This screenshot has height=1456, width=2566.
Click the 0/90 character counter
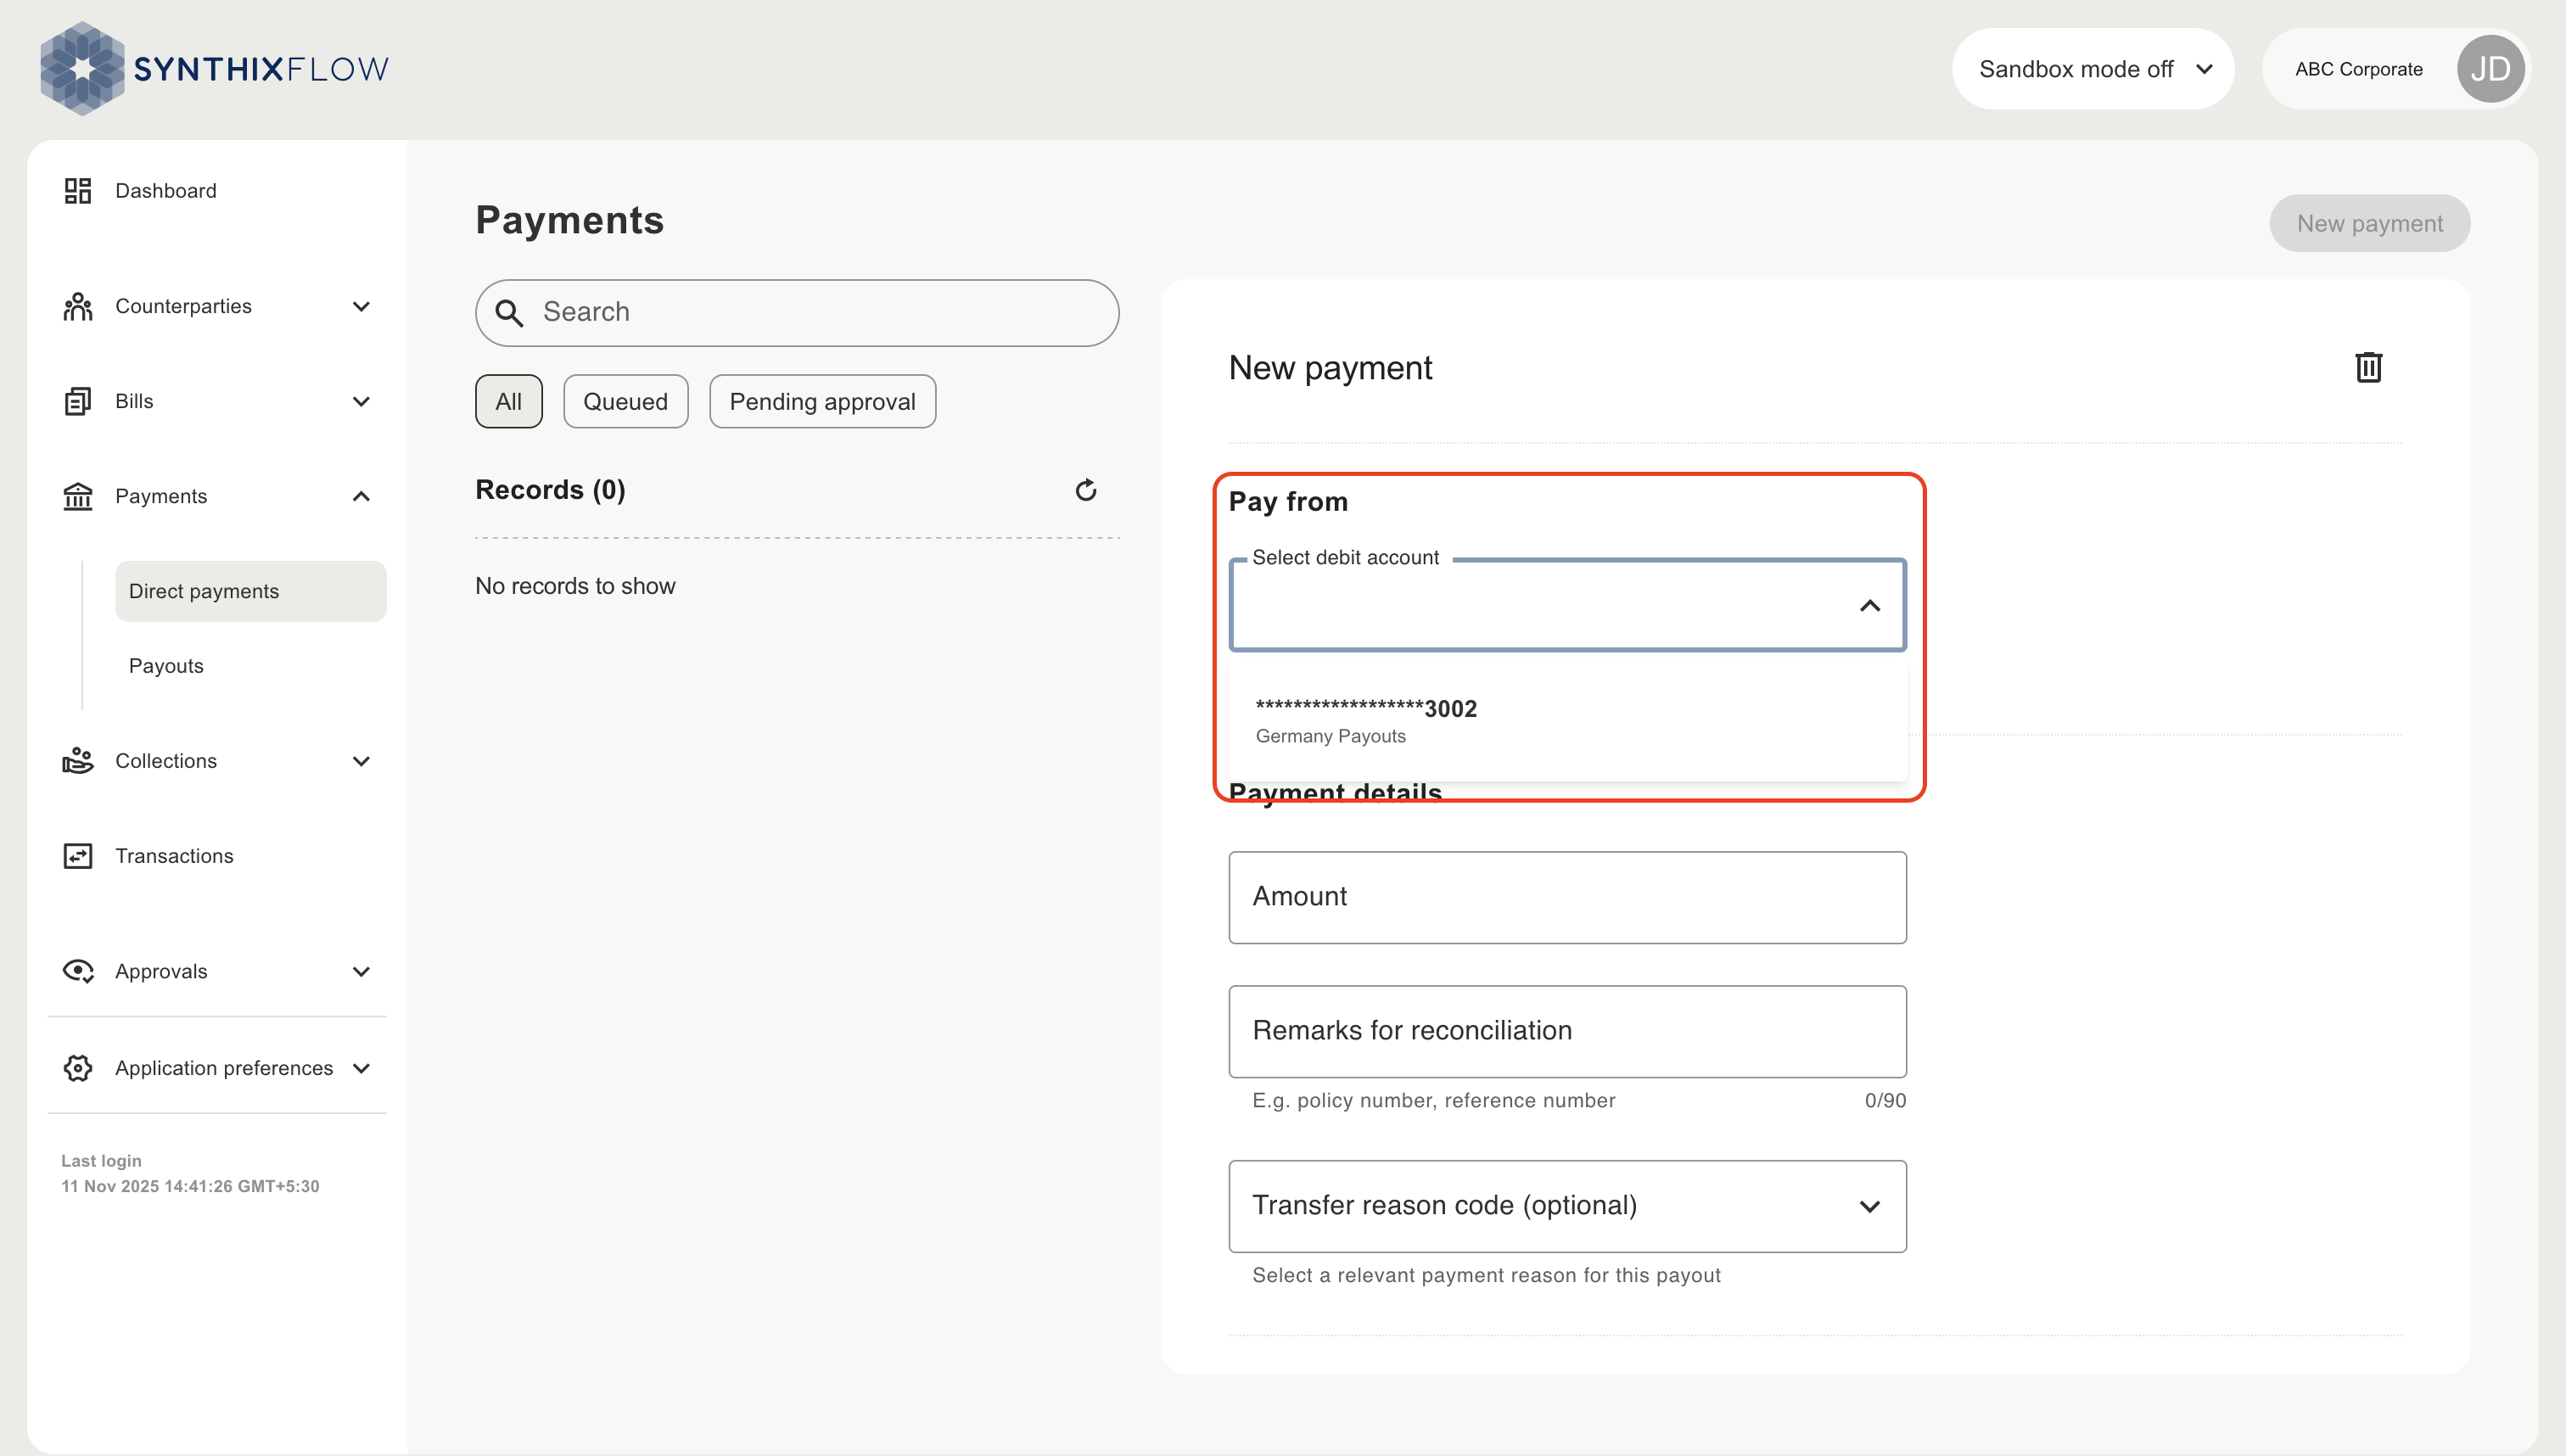[x=1885, y=1100]
